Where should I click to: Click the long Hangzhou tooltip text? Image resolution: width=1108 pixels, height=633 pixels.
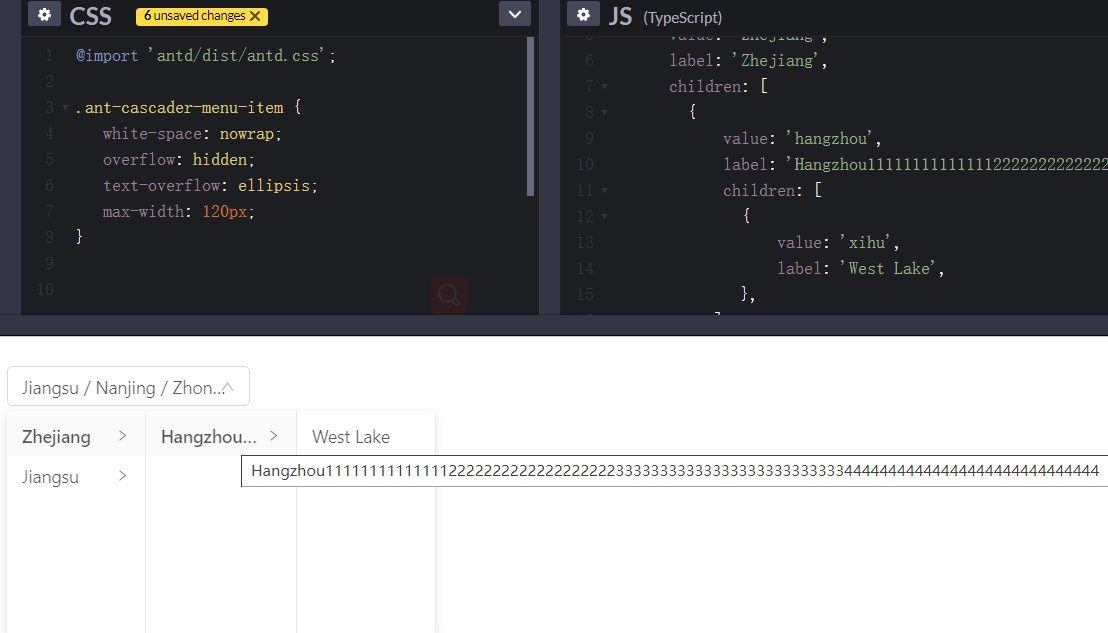point(670,470)
